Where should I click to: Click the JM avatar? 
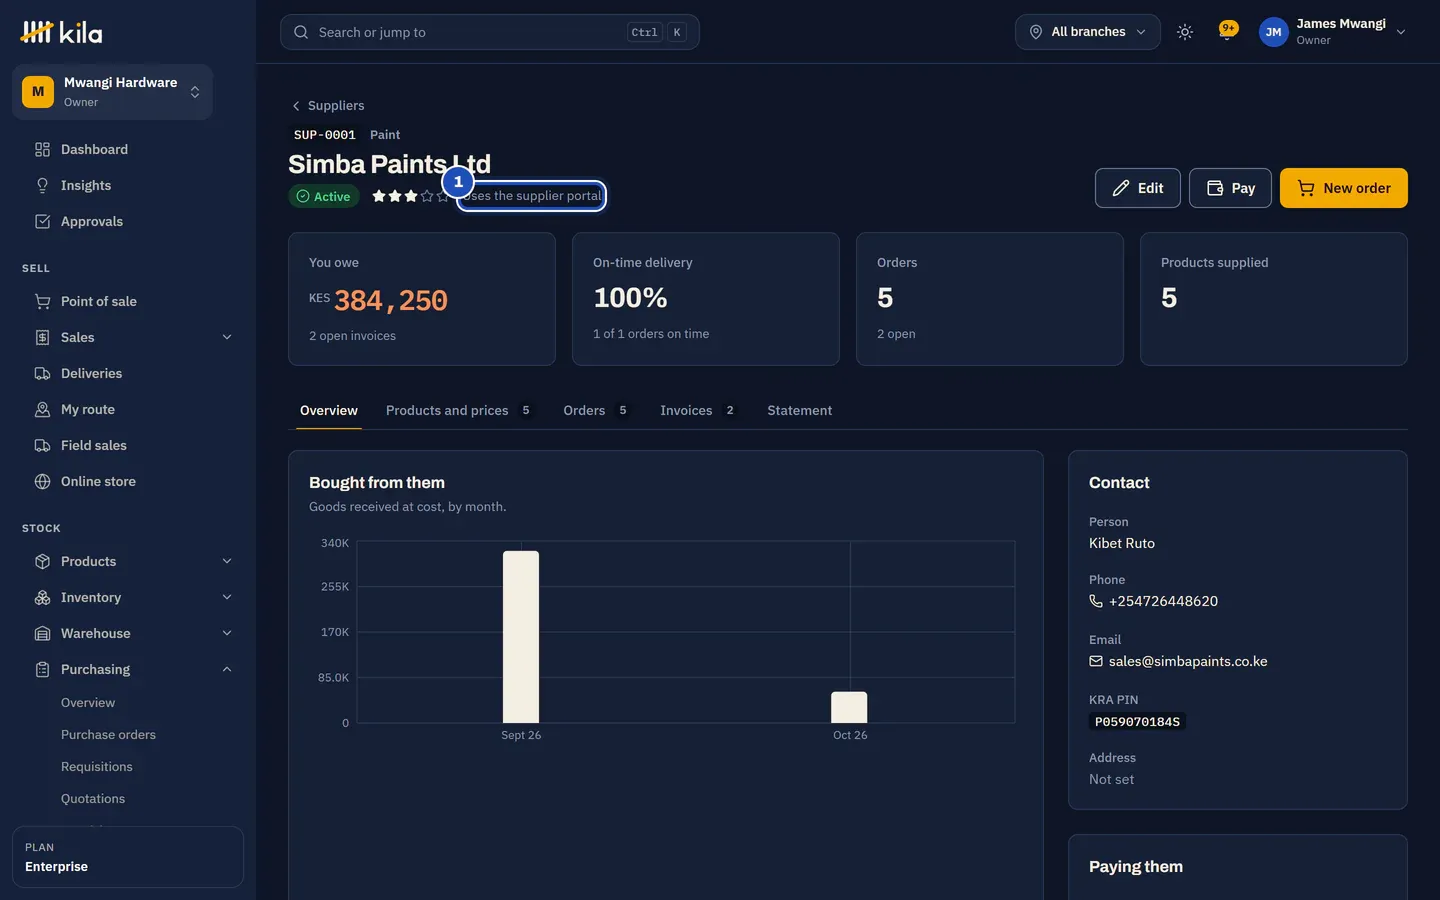click(x=1273, y=32)
